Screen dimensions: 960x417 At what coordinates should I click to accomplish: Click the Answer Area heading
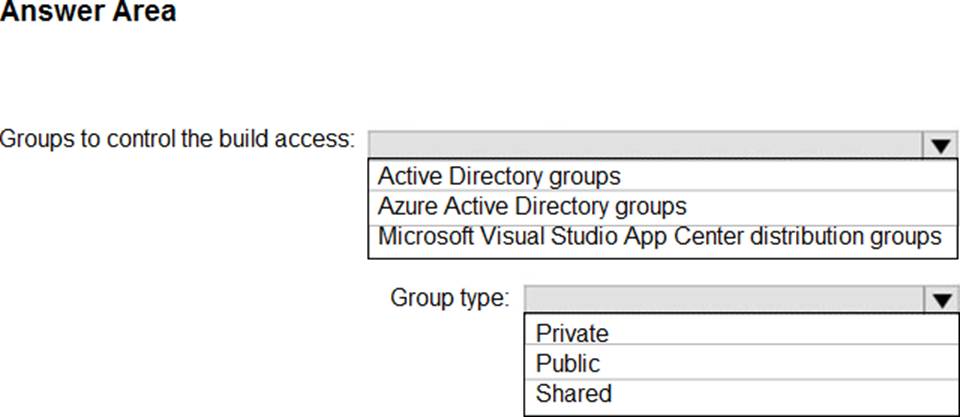(88, 12)
